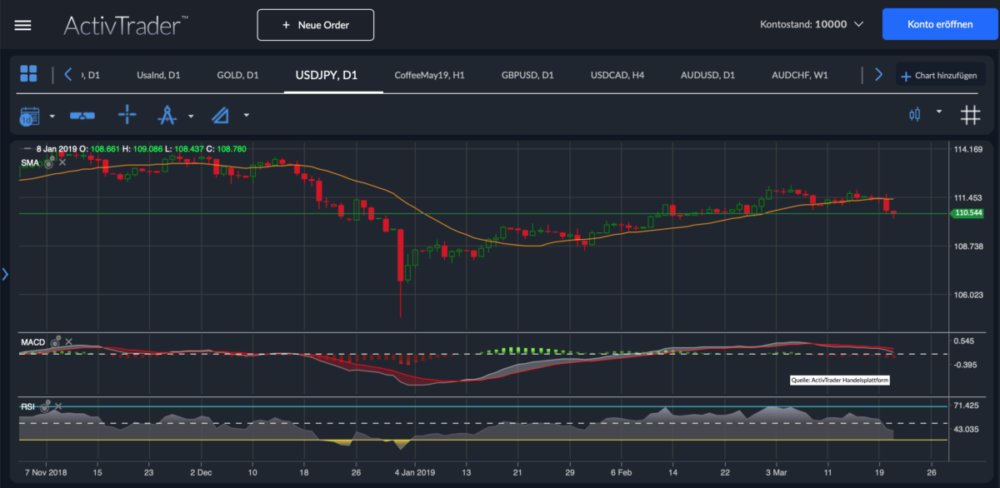Screen dimensions: 1000x488
Task: Expand the chart type dropdown arrow
Action: (x=939, y=111)
